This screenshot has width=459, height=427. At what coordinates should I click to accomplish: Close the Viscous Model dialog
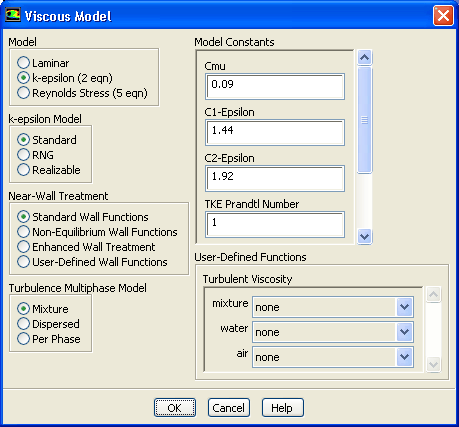pos(443,16)
